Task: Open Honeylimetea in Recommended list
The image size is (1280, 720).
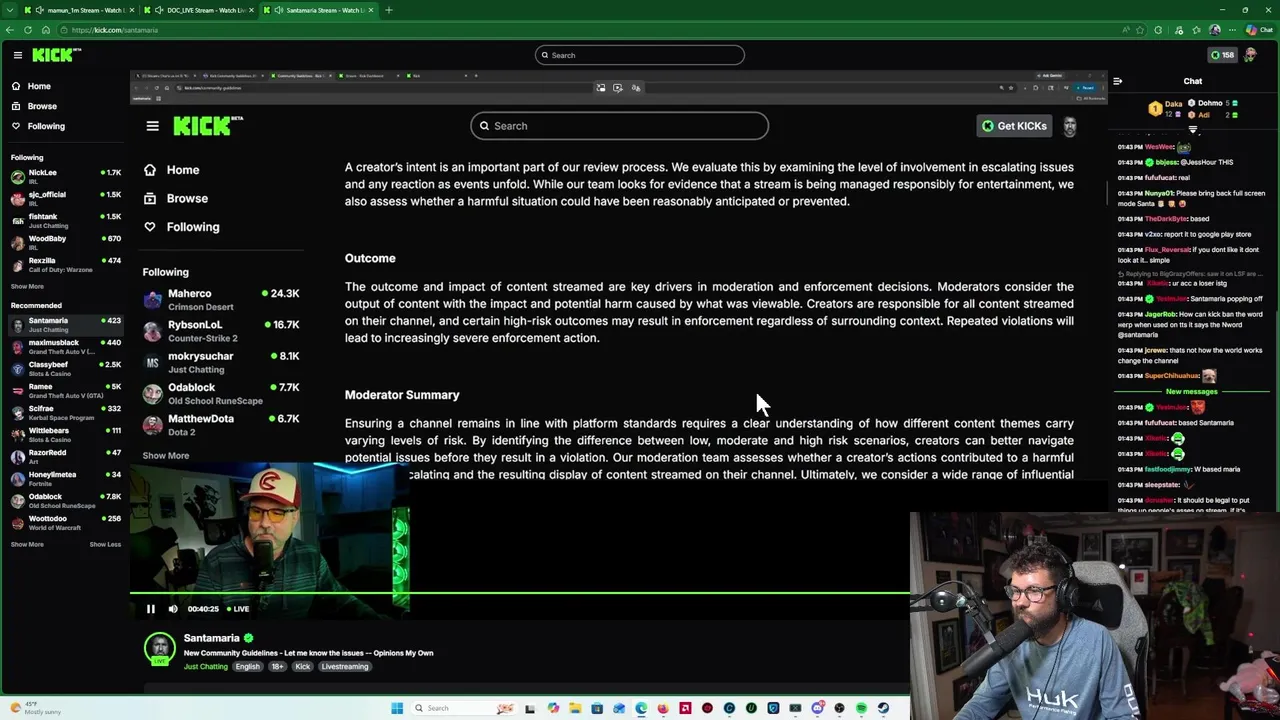Action: 65,478
